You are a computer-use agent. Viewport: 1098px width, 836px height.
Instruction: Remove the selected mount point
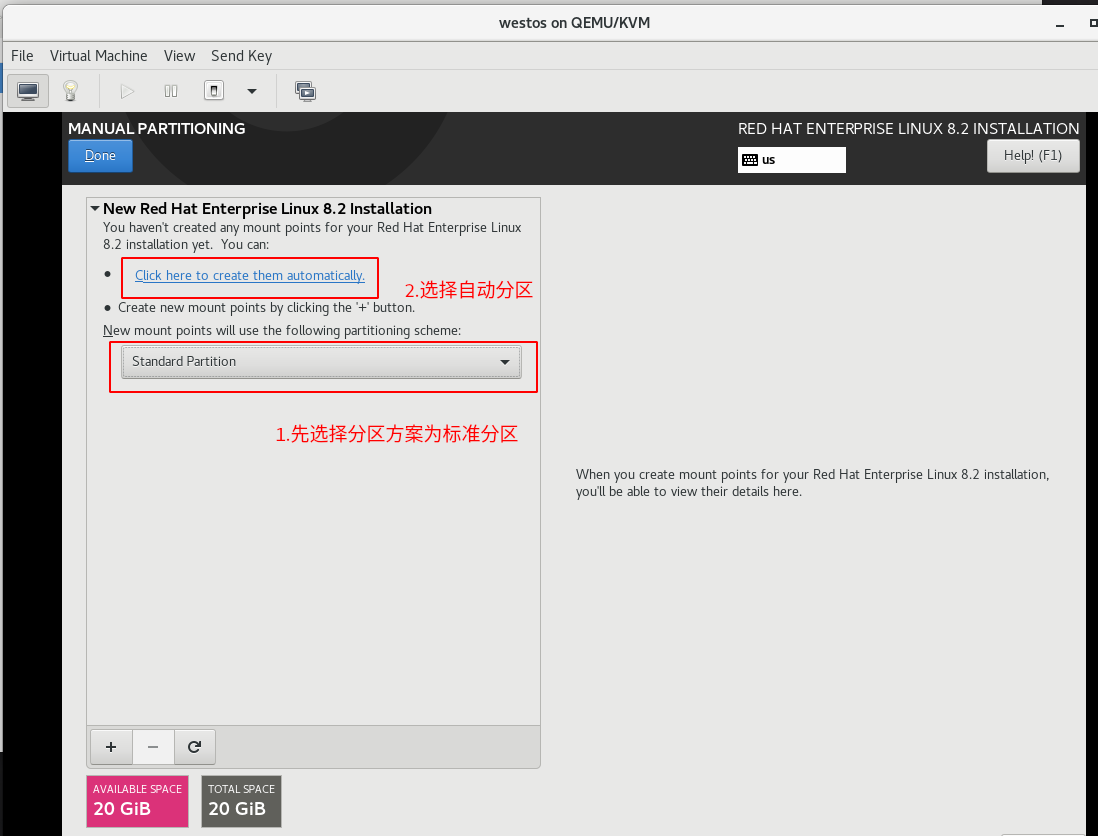pyautogui.click(x=153, y=747)
